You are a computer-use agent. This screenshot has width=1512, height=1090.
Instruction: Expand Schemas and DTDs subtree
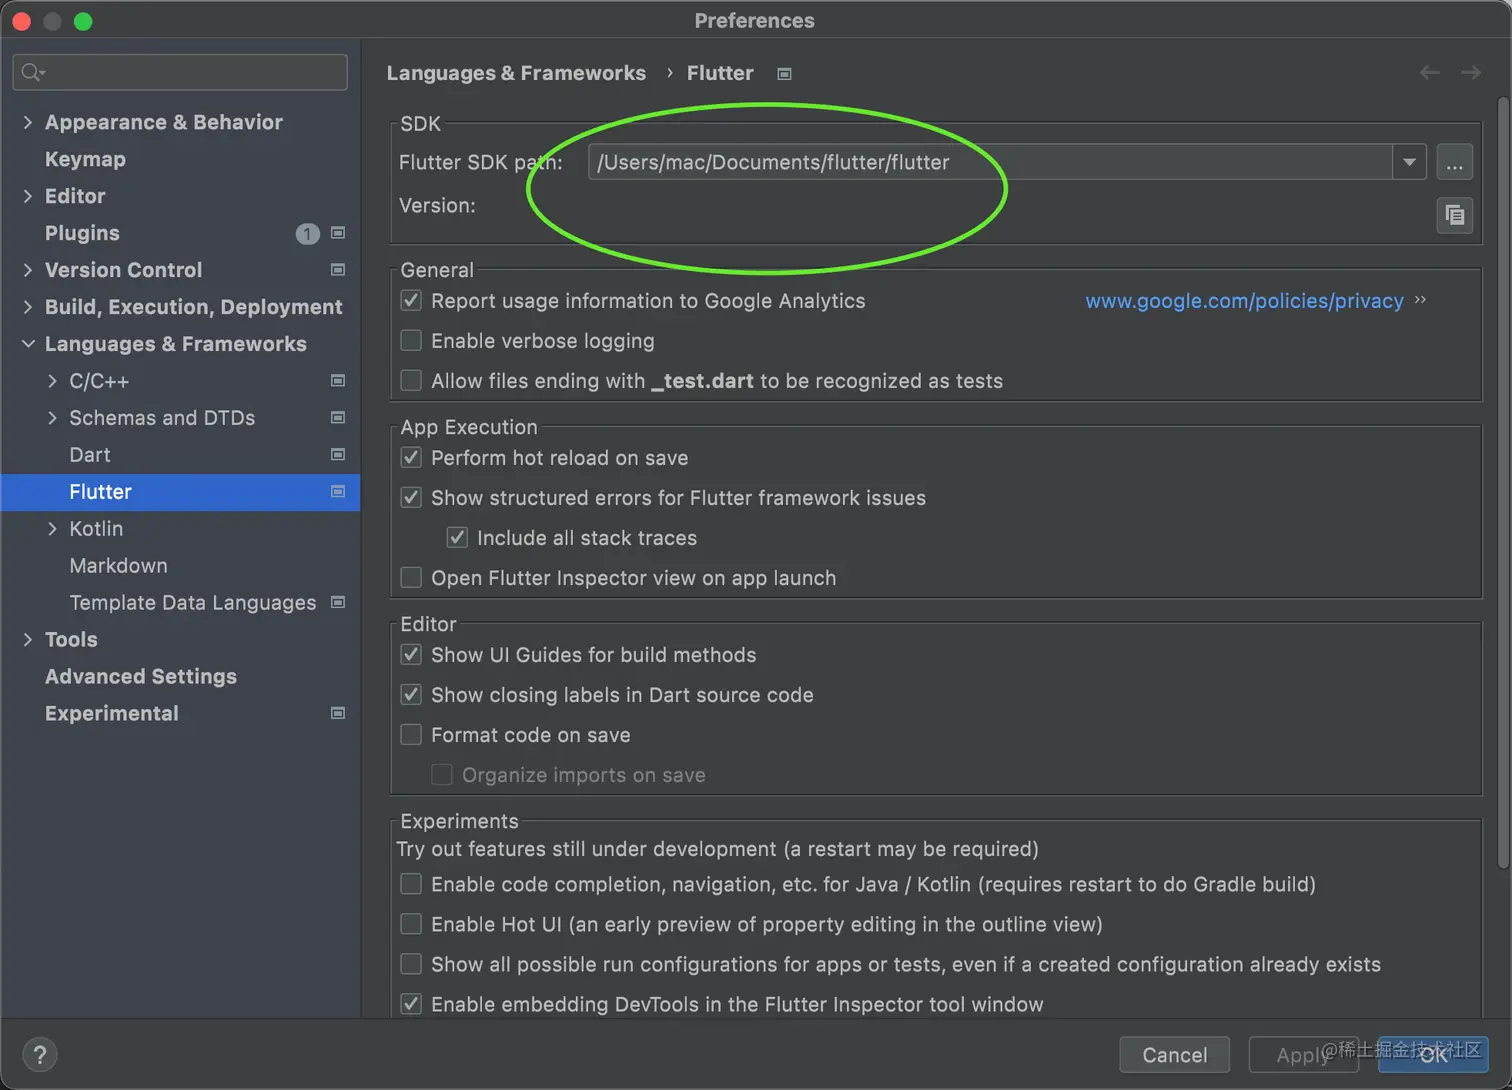click(52, 418)
